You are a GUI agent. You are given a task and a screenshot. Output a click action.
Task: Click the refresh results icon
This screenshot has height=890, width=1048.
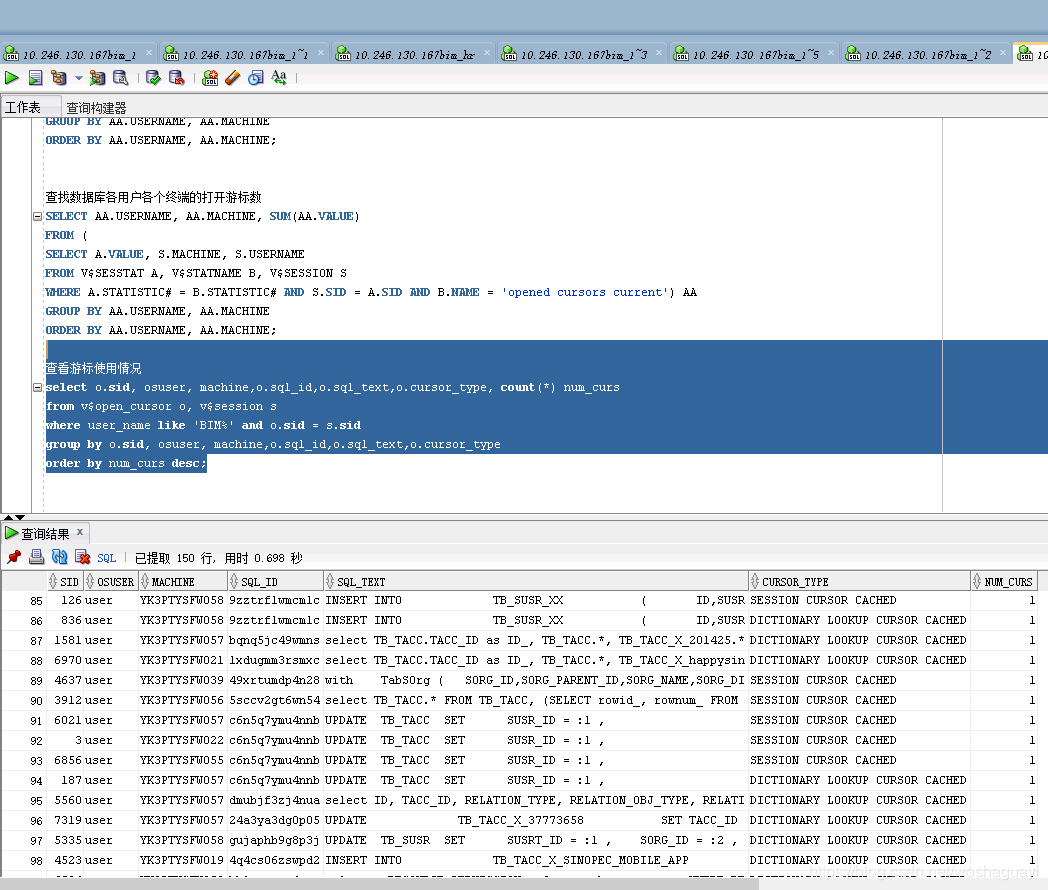click(x=59, y=557)
